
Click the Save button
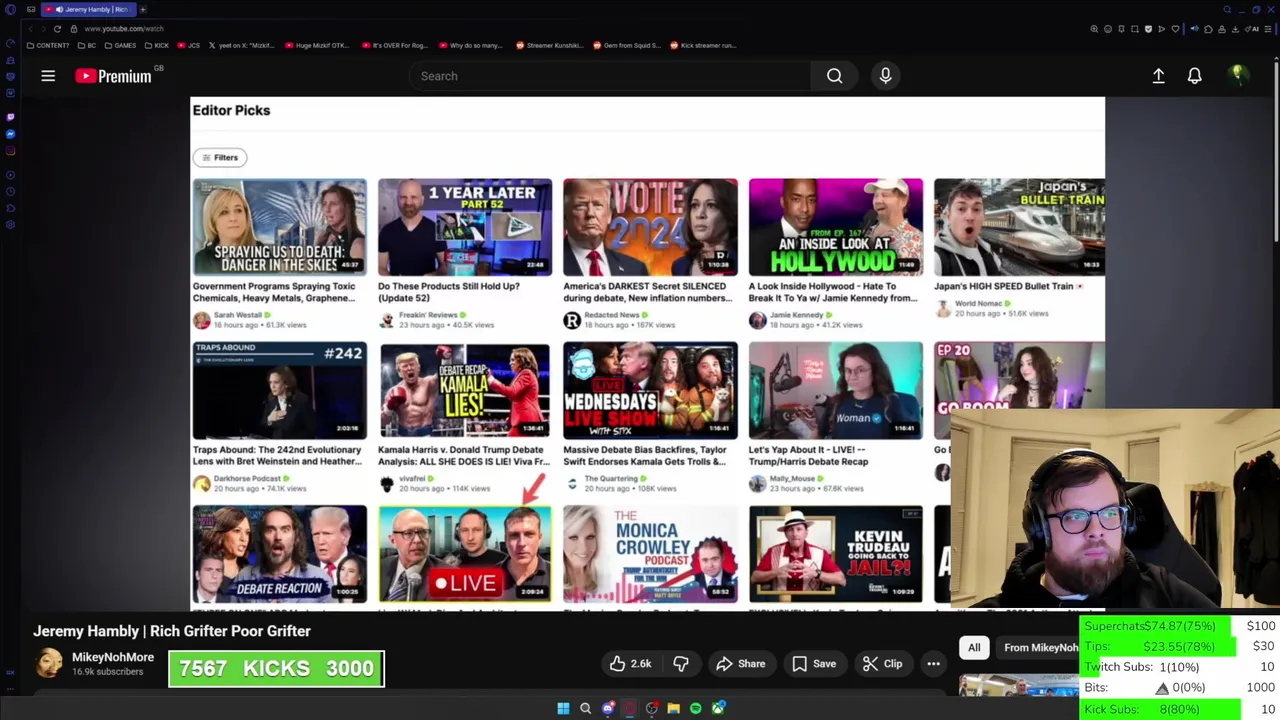point(813,664)
